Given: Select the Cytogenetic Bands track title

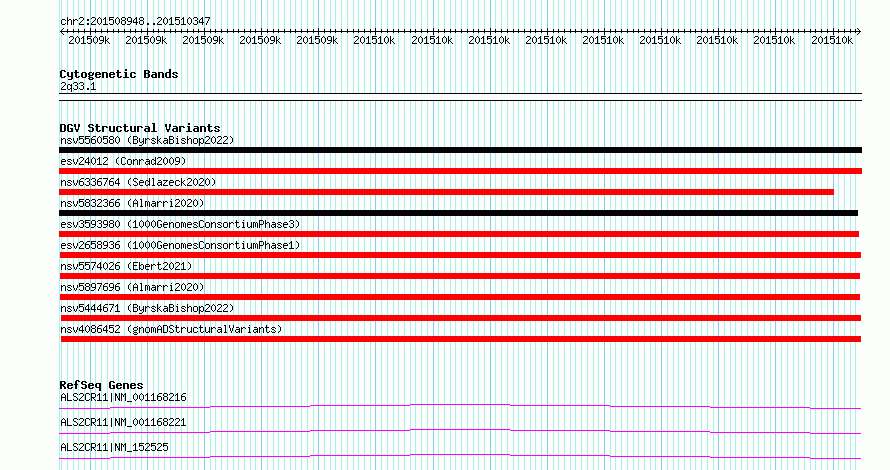Looking at the screenshot, I should [x=119, y=74].
